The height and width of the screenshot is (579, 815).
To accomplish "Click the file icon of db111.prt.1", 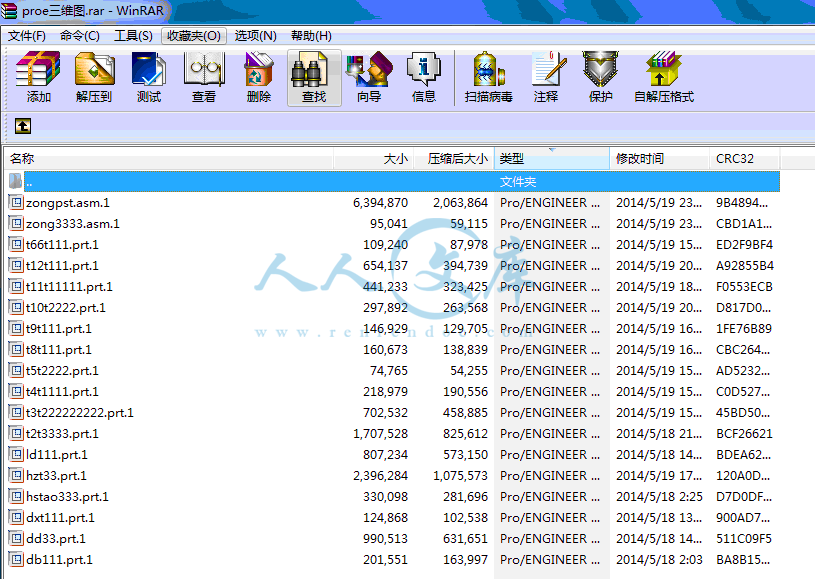I will 17,559.
